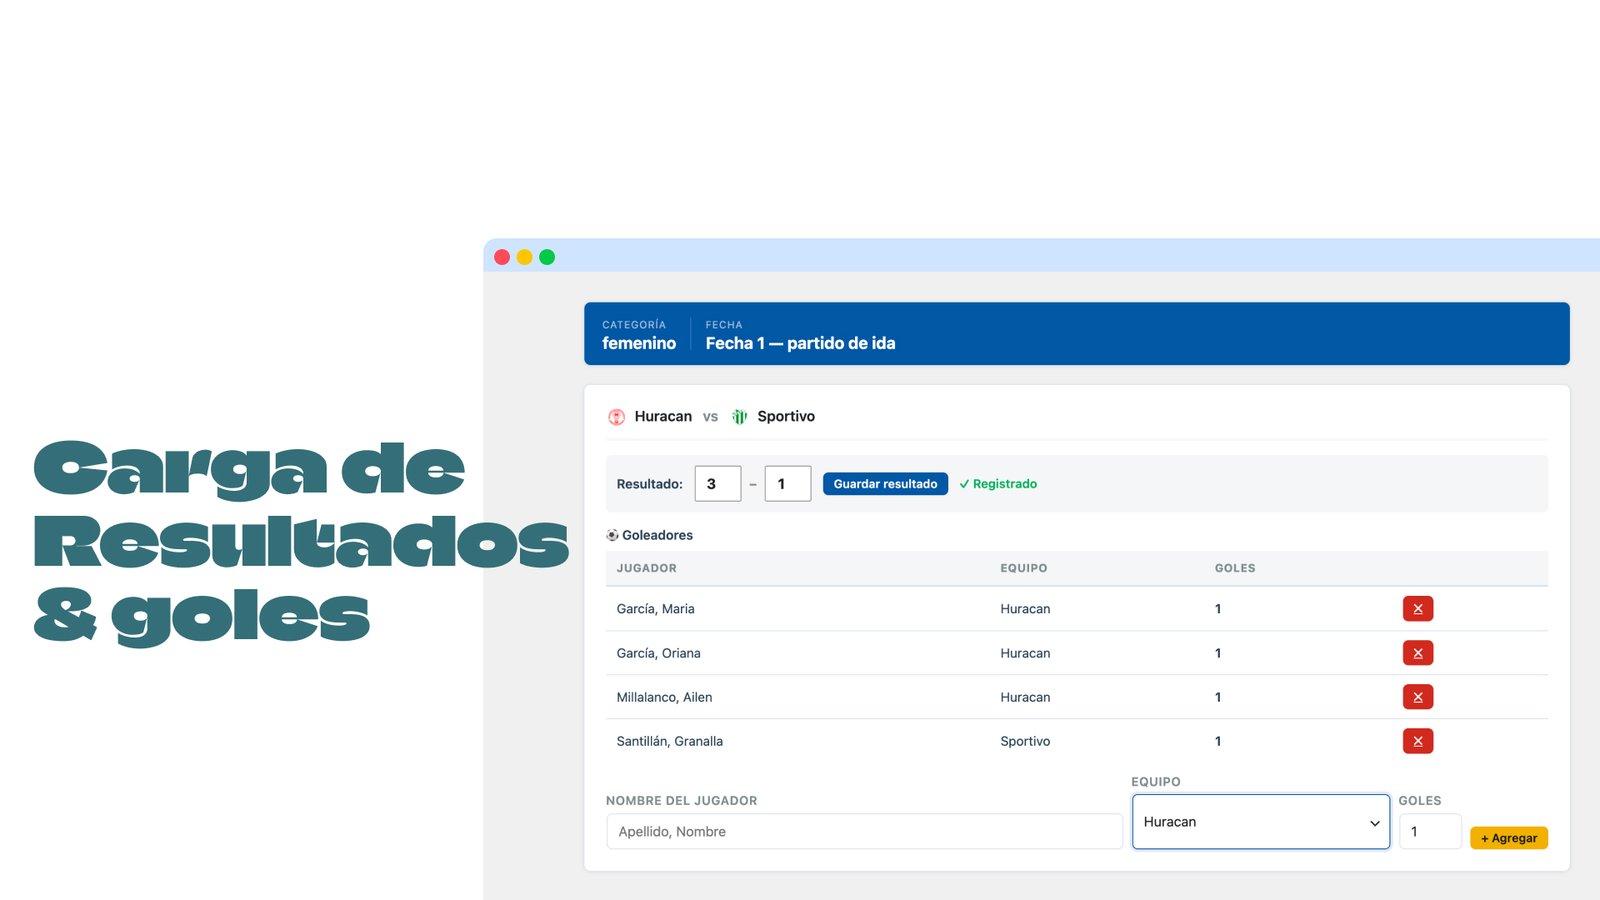Click the 'Fecha 1 — partido de ida' text
This screenshot has height=900, width=1600.
tap(800, 343)
